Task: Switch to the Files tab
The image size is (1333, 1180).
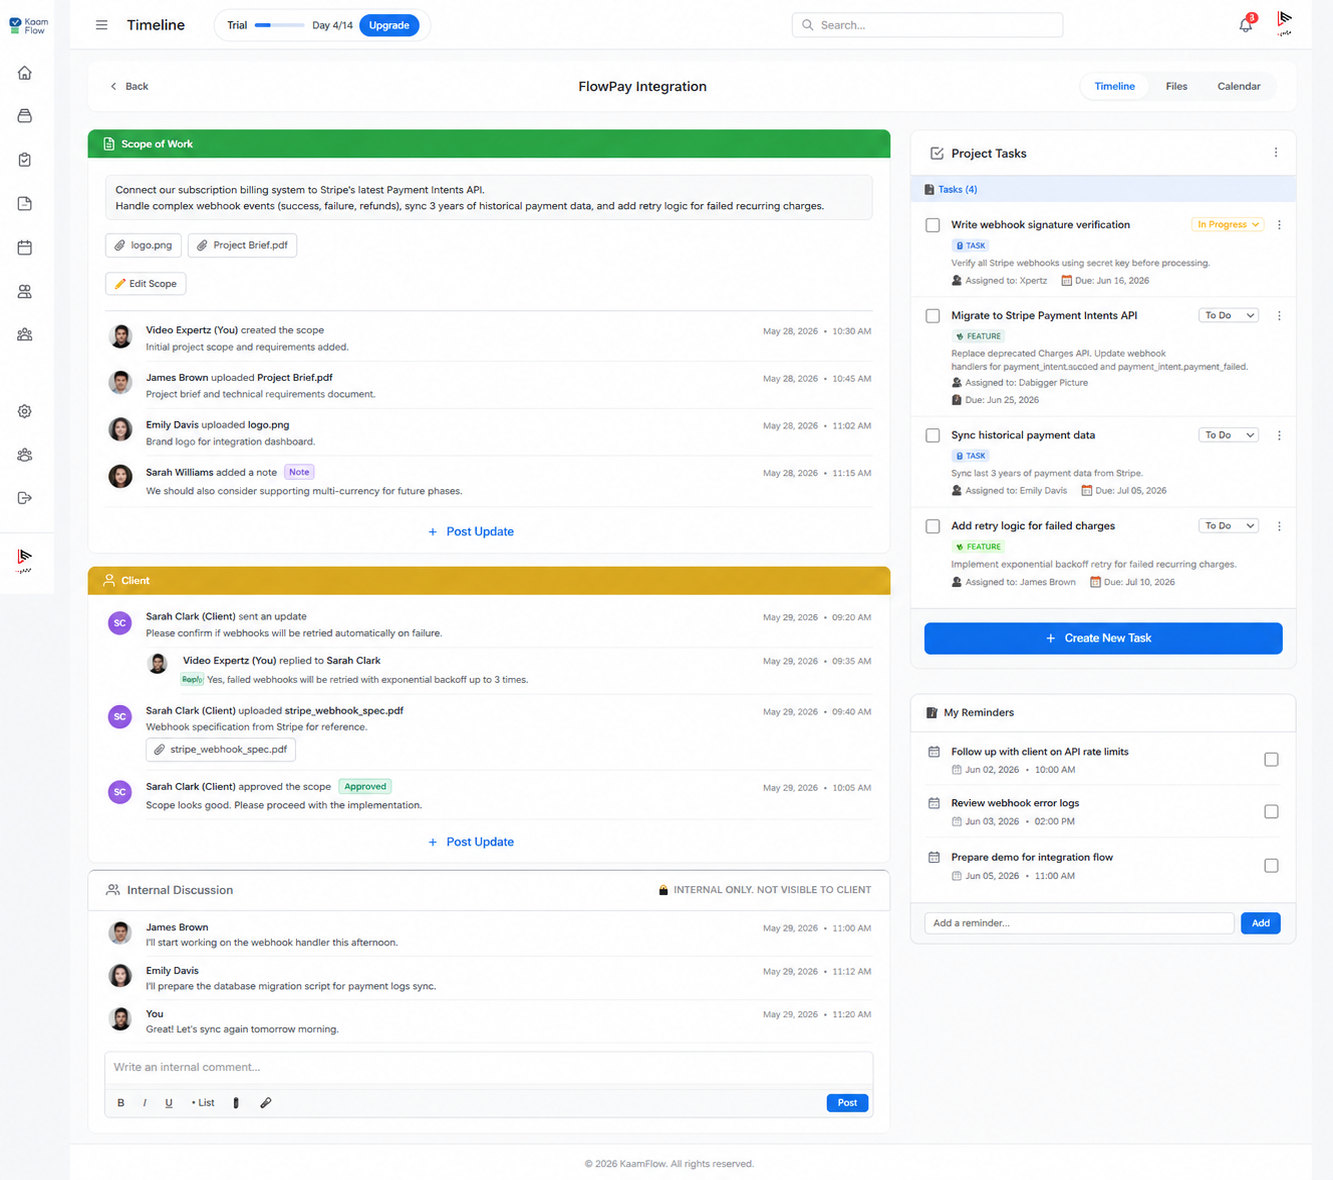Action: coord(1176,86)
